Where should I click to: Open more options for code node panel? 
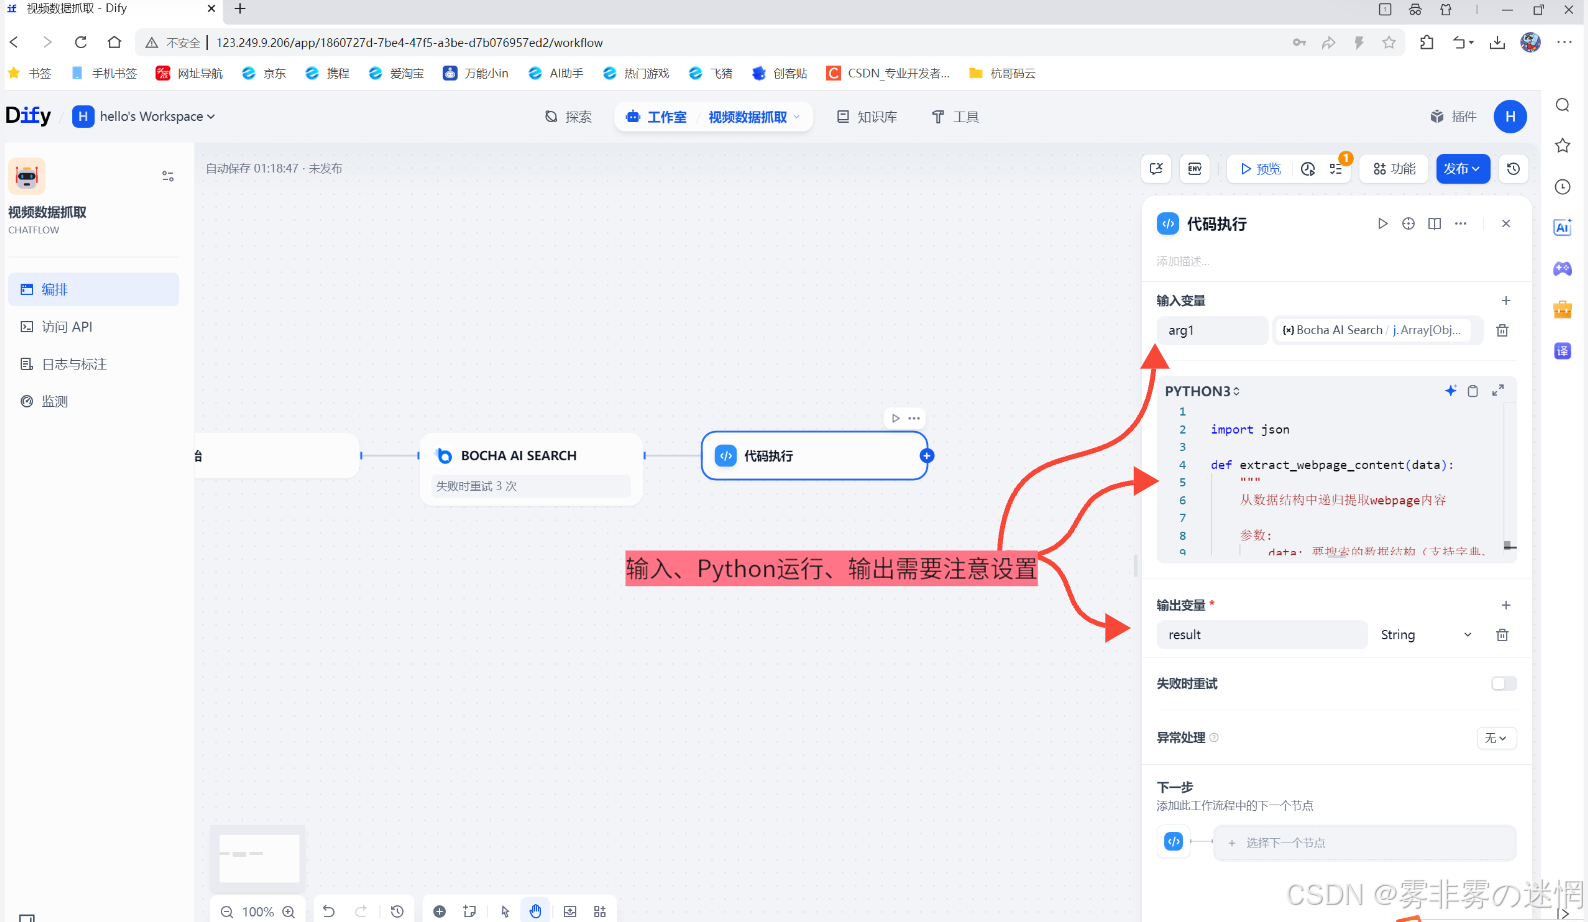[1461, 224]
